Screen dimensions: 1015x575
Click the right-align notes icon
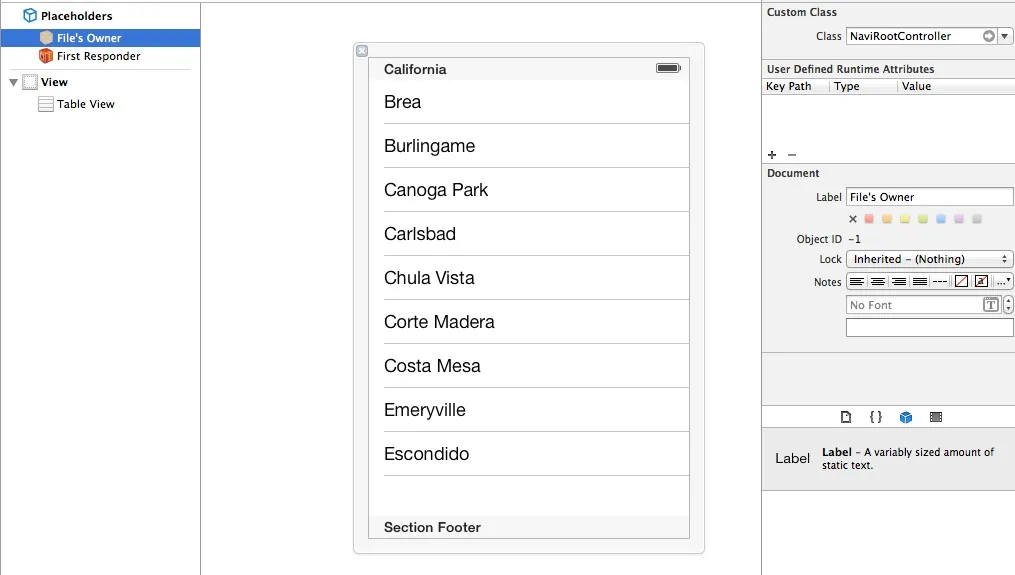[899, 282]
